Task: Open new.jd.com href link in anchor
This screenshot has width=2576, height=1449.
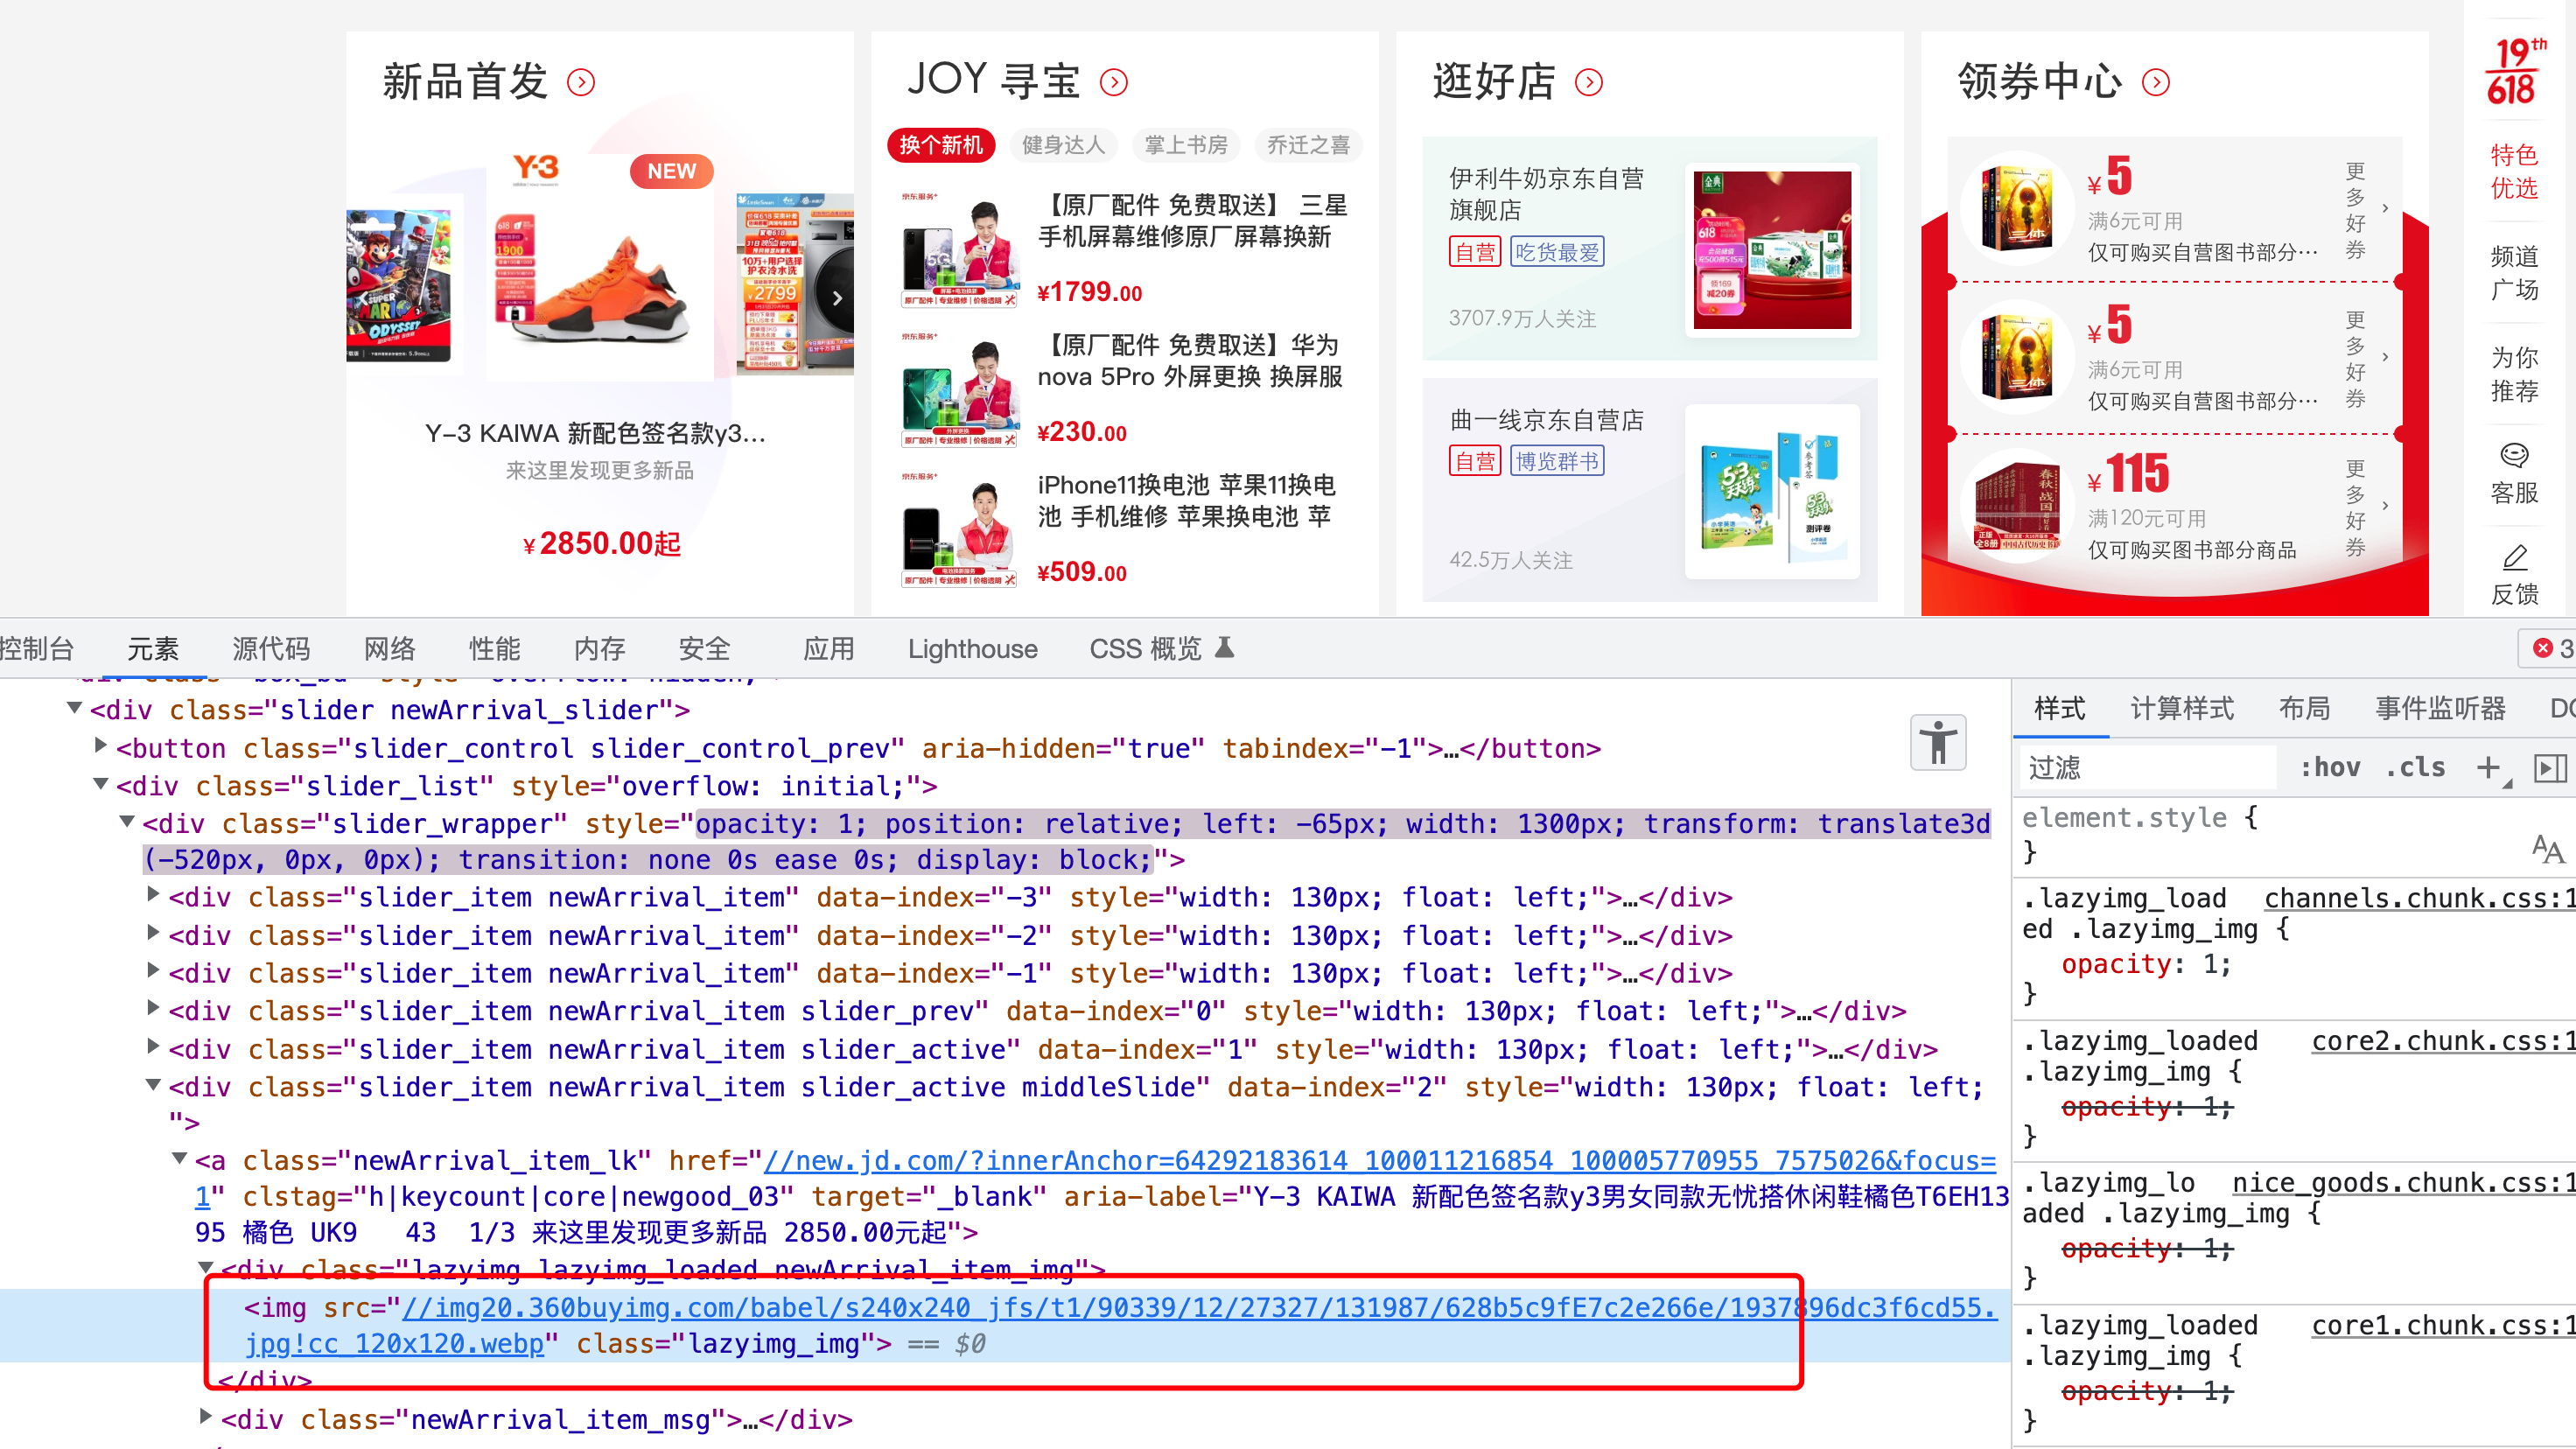Action: tap(1380, 1160)
